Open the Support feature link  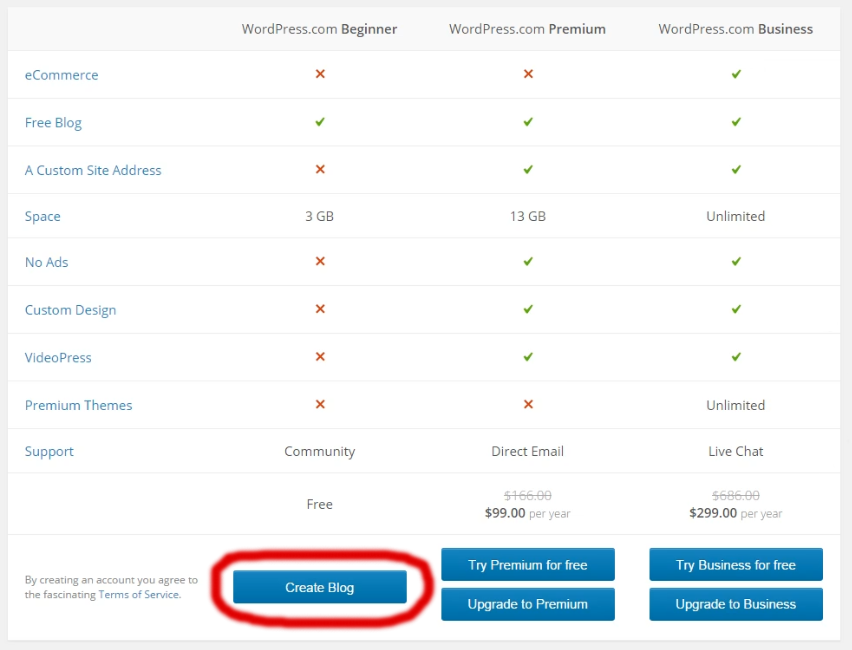tap(49, 452)
